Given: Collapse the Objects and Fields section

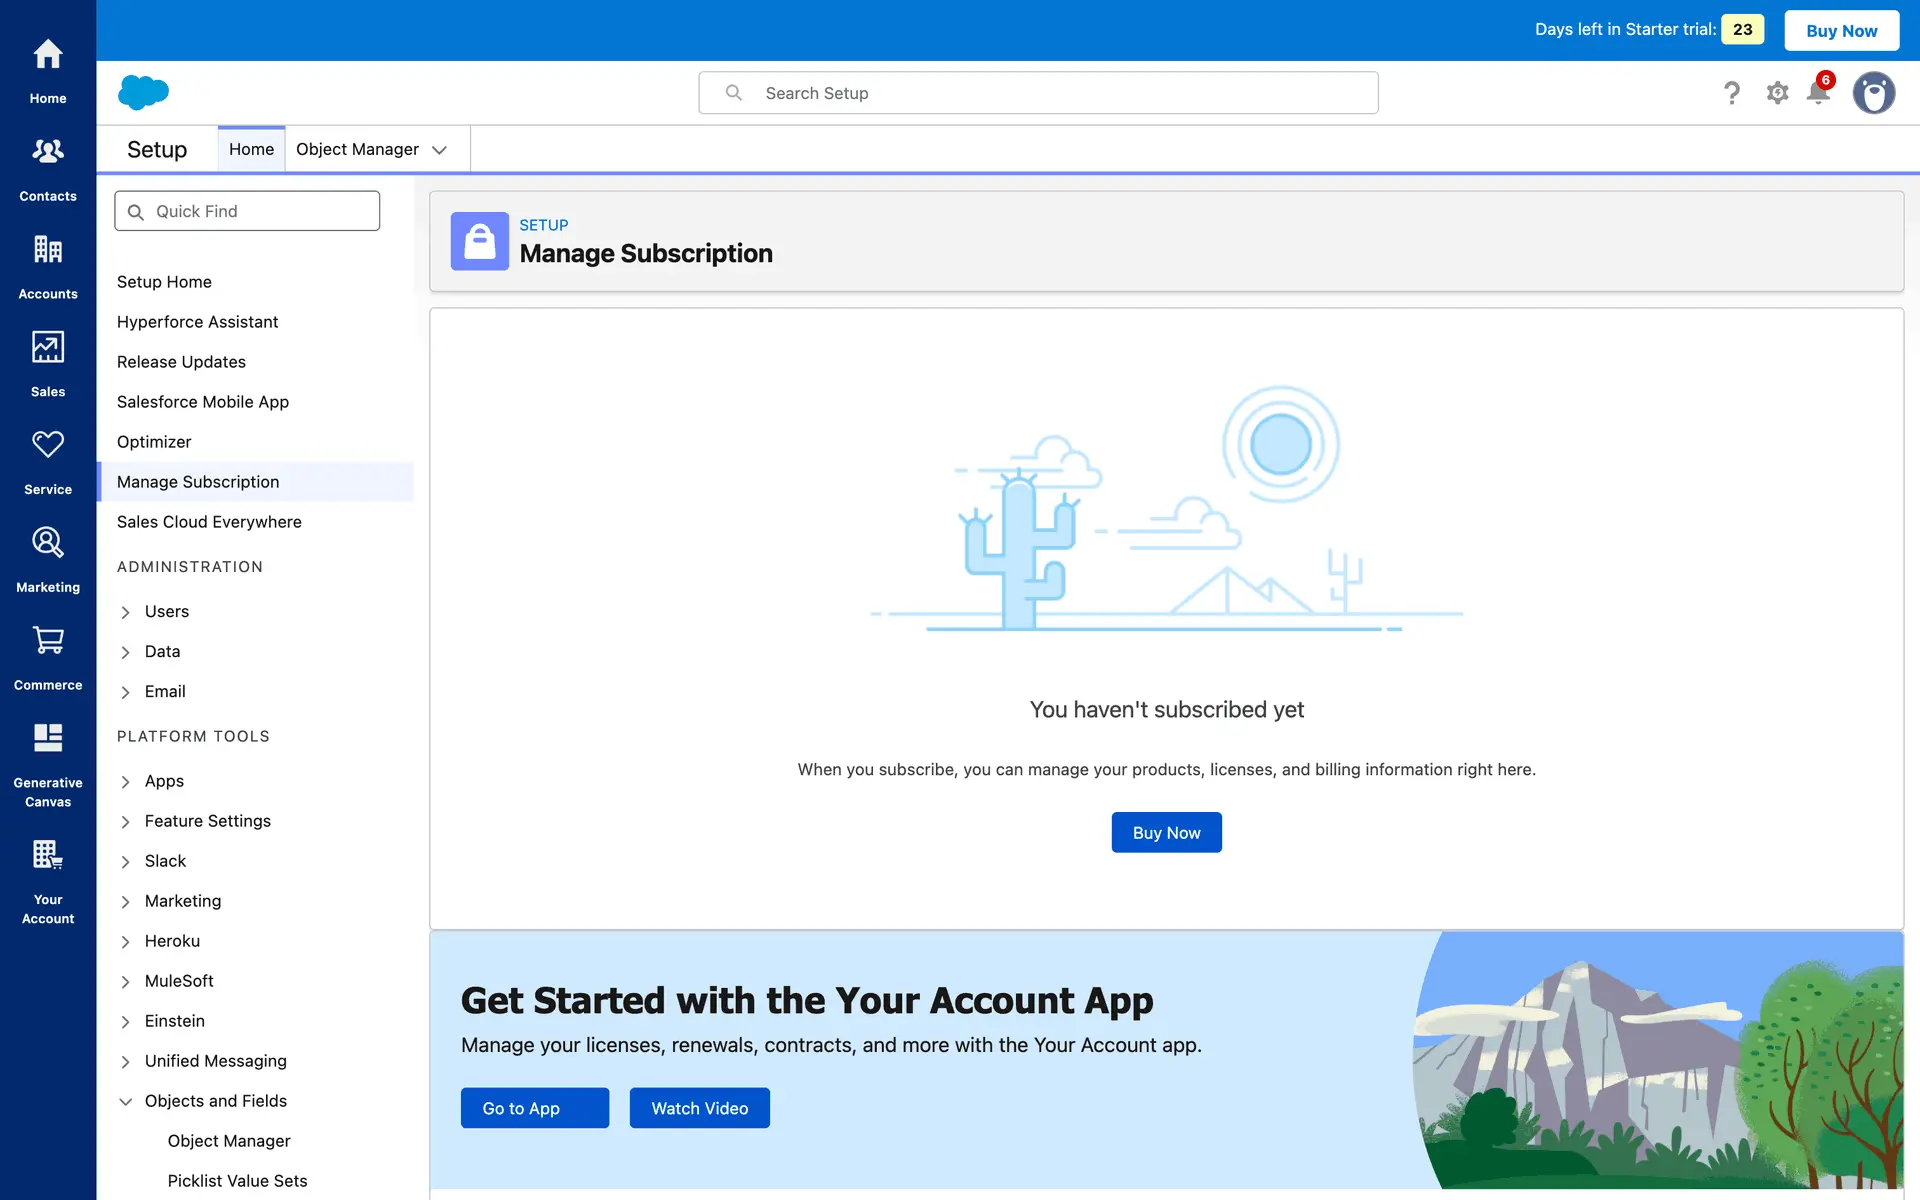Looking at the screenshot, I should (x=125, y=1102).
